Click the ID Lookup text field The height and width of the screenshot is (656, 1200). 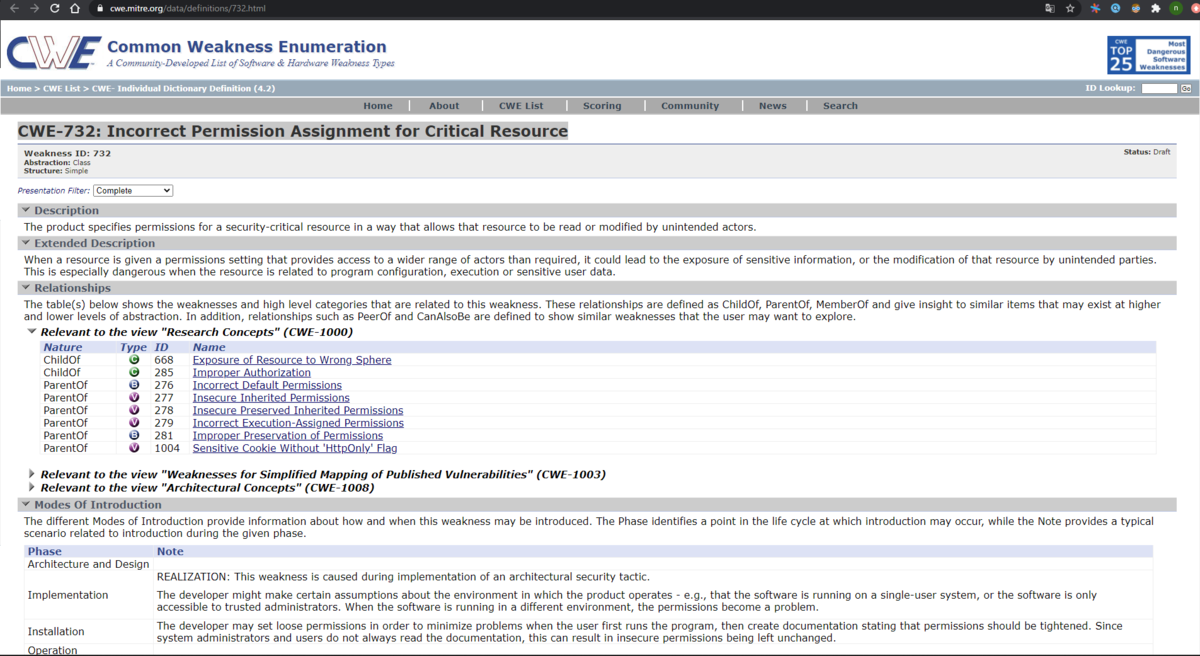1159,88
